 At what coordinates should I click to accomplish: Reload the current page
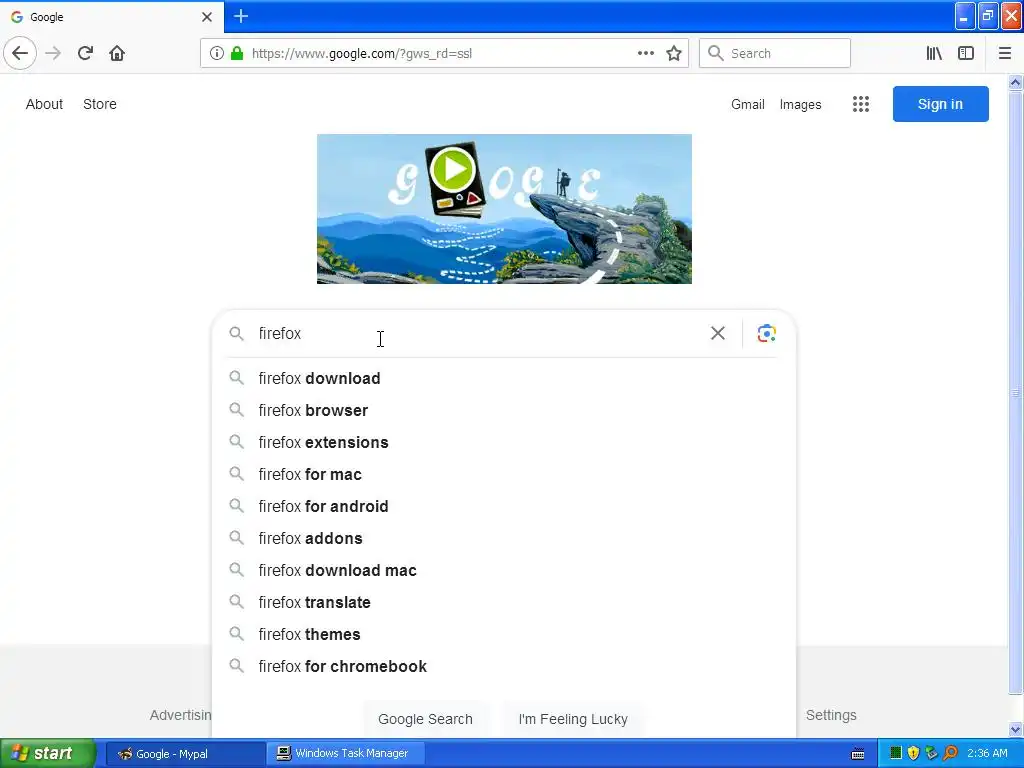pyautogui.click(x=85, y=53)
